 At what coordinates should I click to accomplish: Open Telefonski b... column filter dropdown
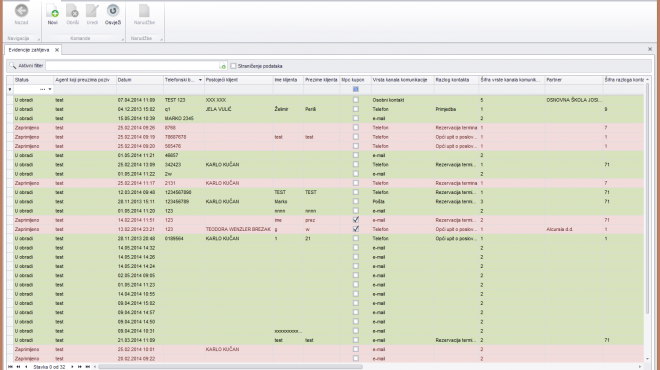(200, 80)
